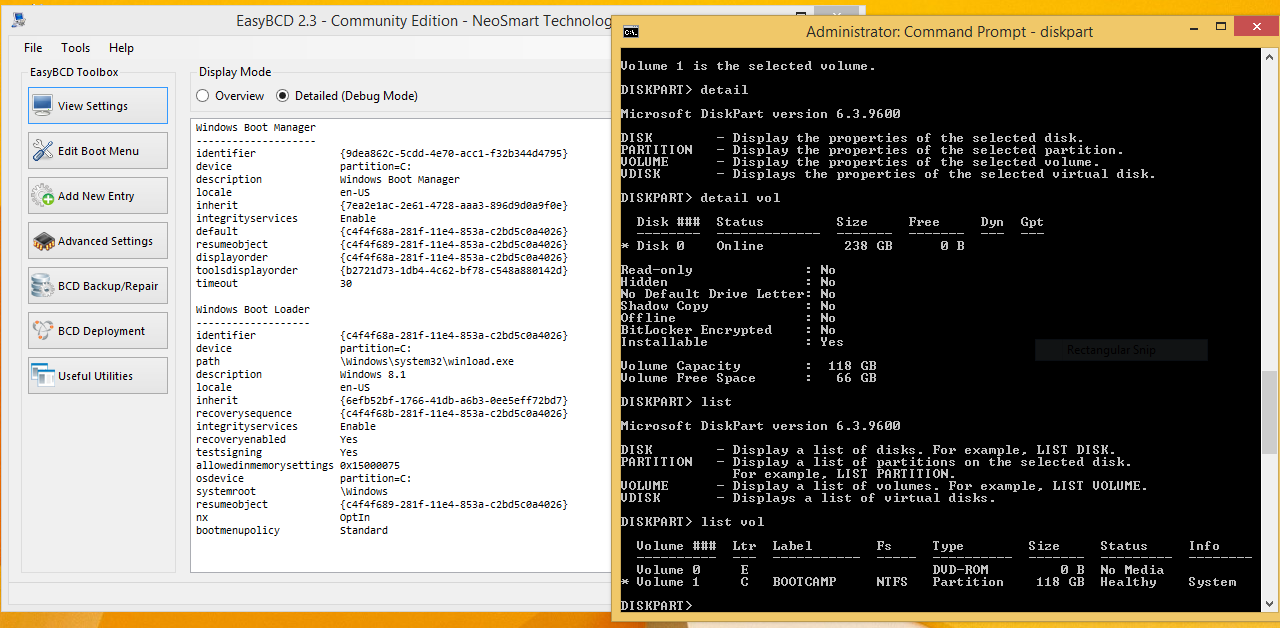The height and width of the screenshot is (628, 1280).
Task: Click 'Volume 1 is the selected volume' text
Action: (748, 66)
